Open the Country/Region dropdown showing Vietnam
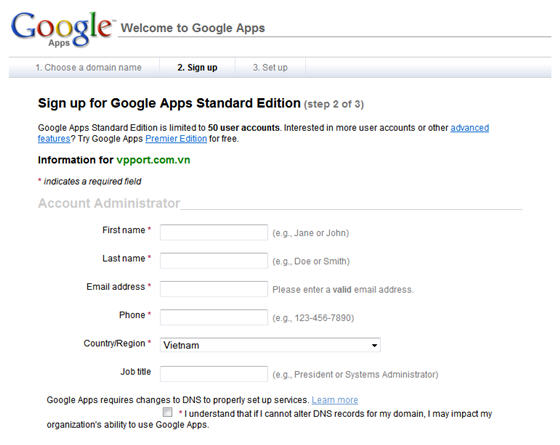 [270, 345]
